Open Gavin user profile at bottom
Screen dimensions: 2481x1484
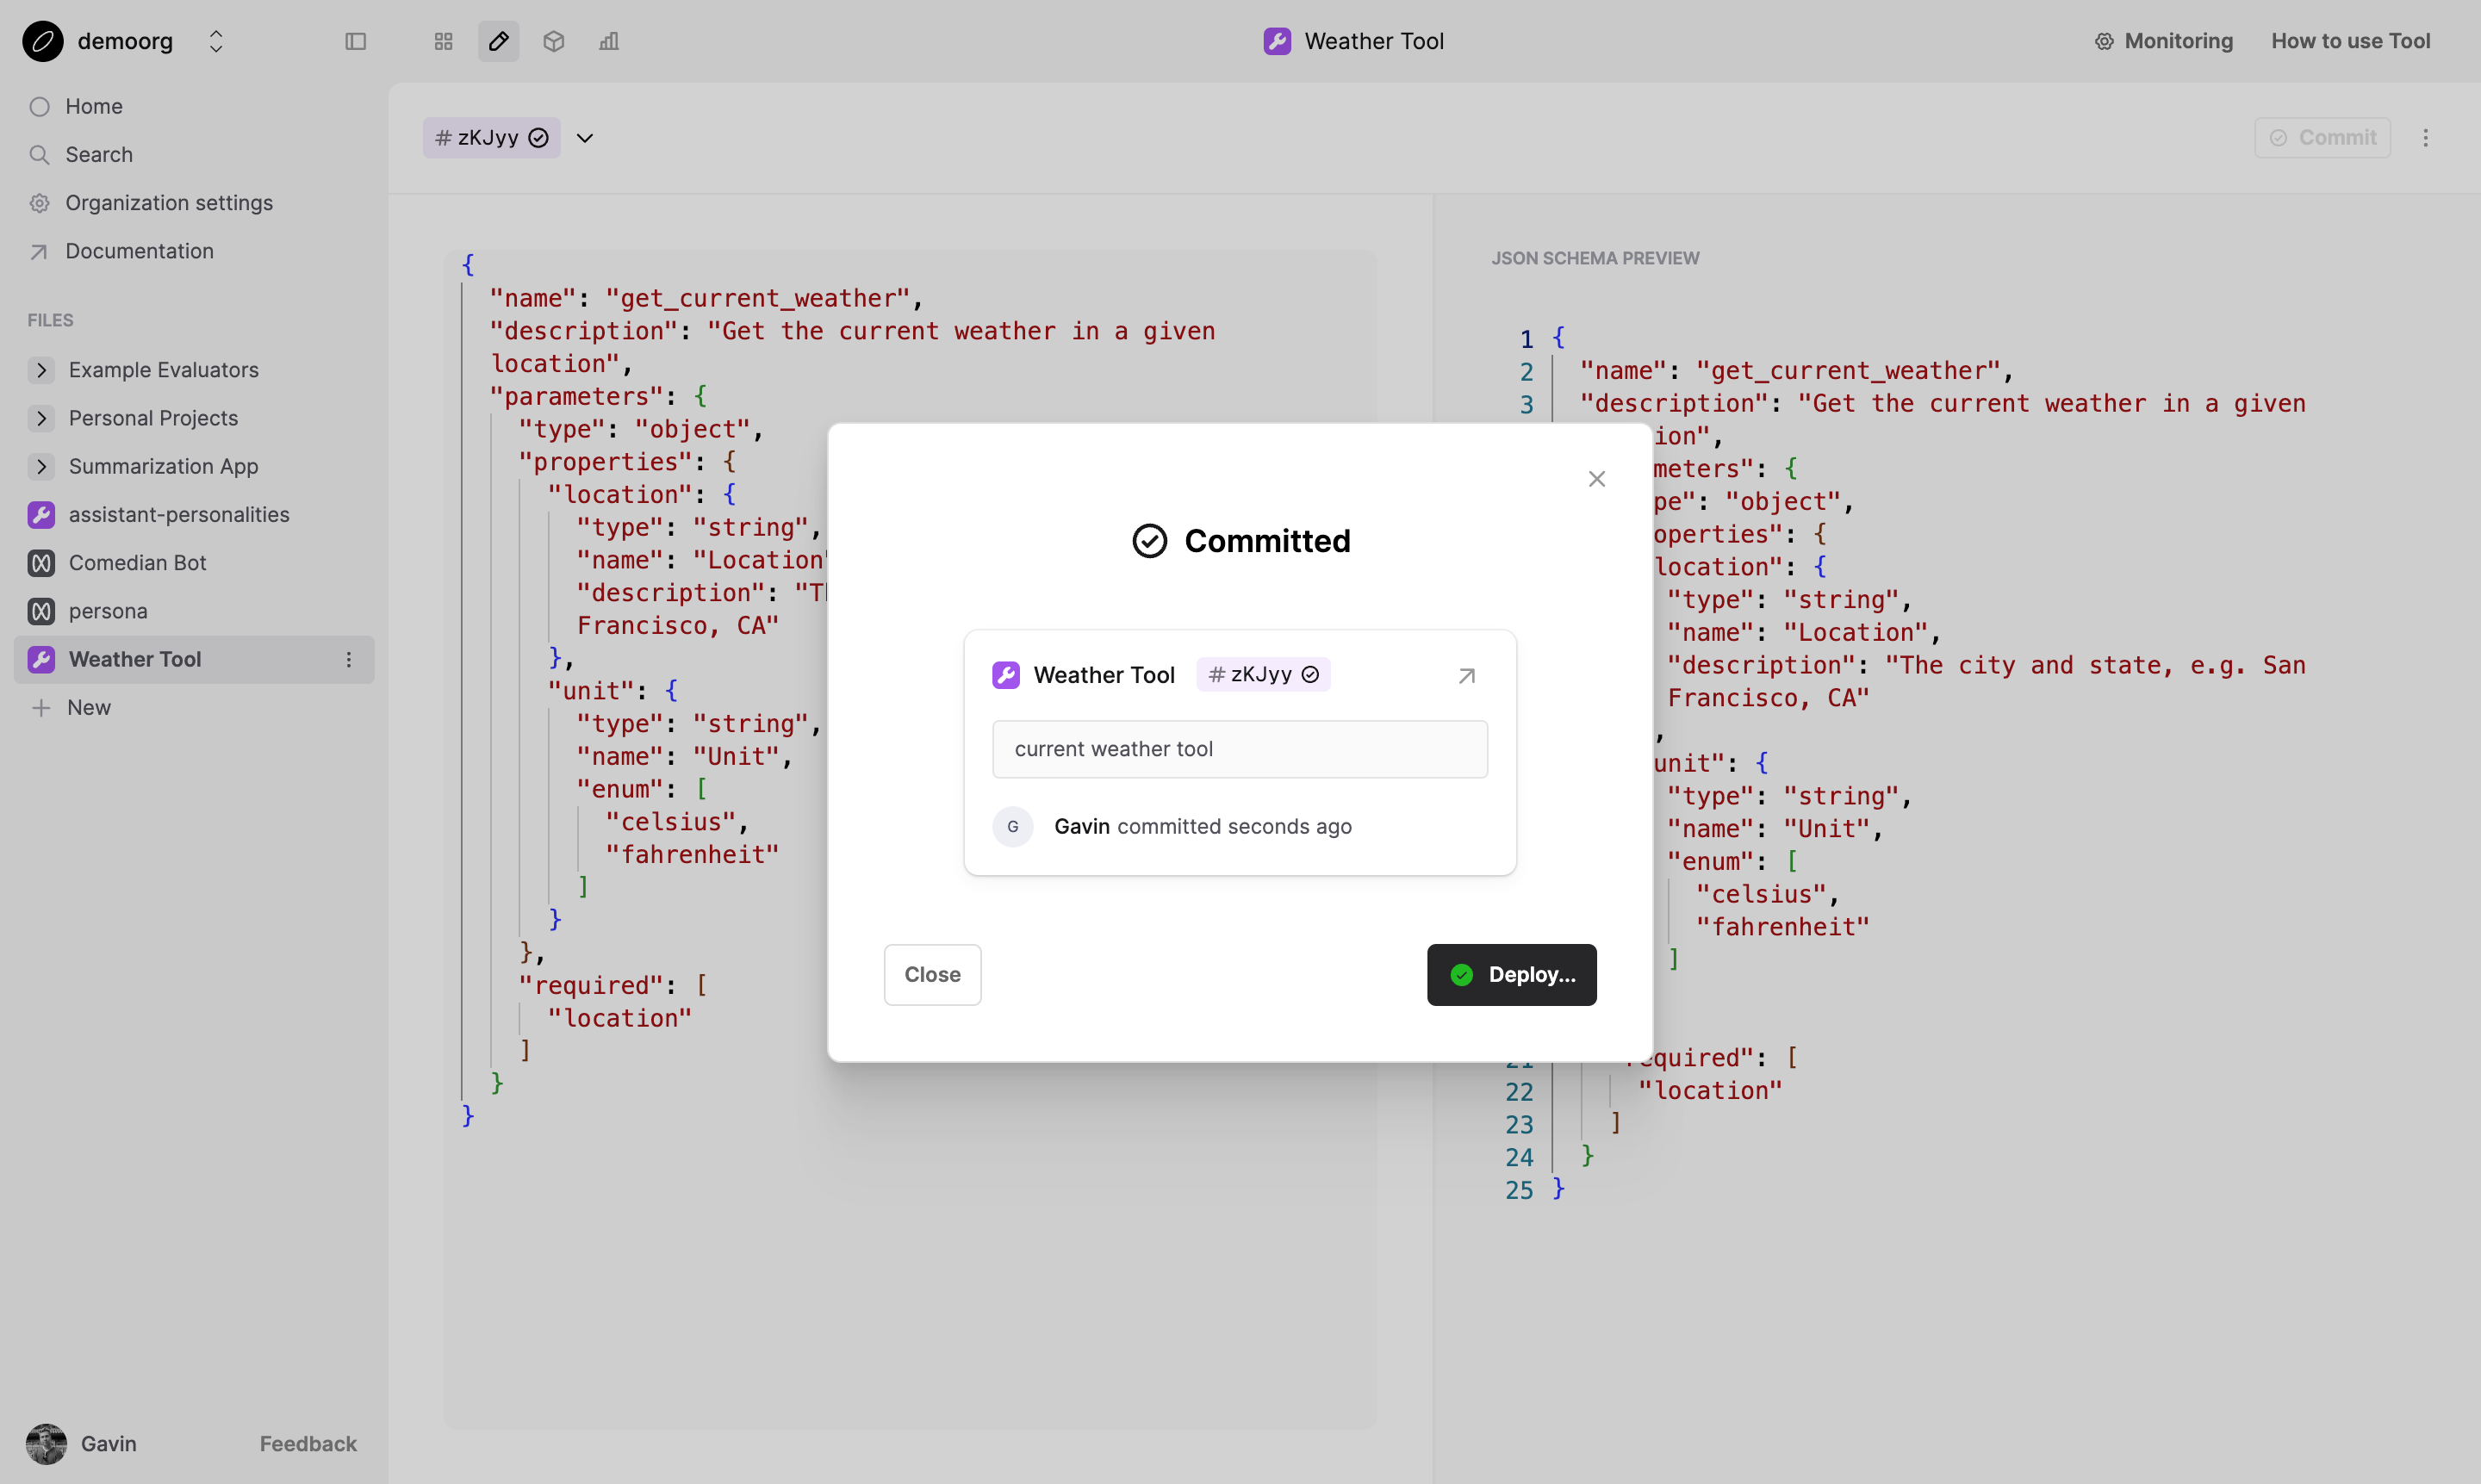(x=82, y=1443)
